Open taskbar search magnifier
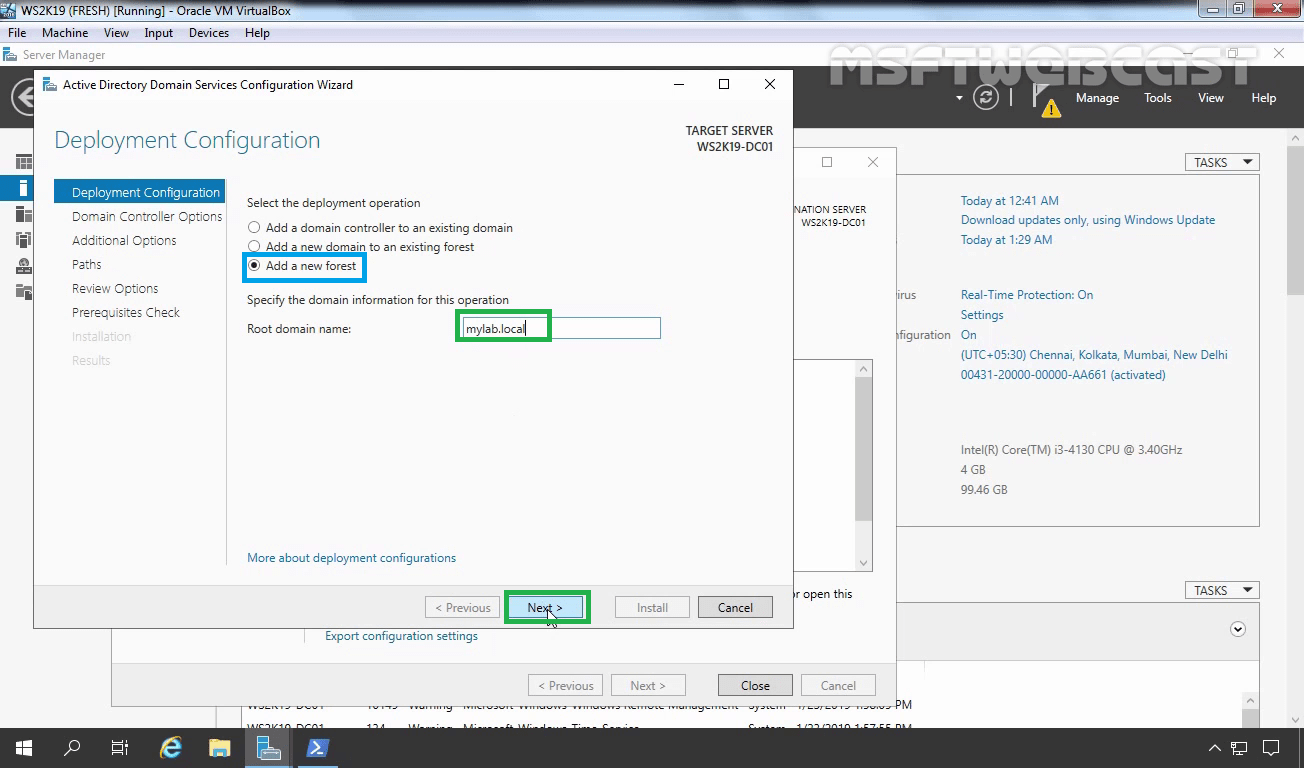This screenshot has height=768, width=1304. (72, 747)
